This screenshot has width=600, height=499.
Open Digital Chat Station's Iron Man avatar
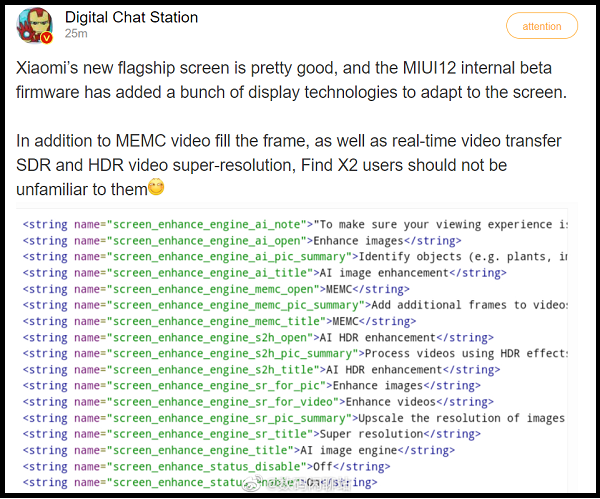[34, 25]
